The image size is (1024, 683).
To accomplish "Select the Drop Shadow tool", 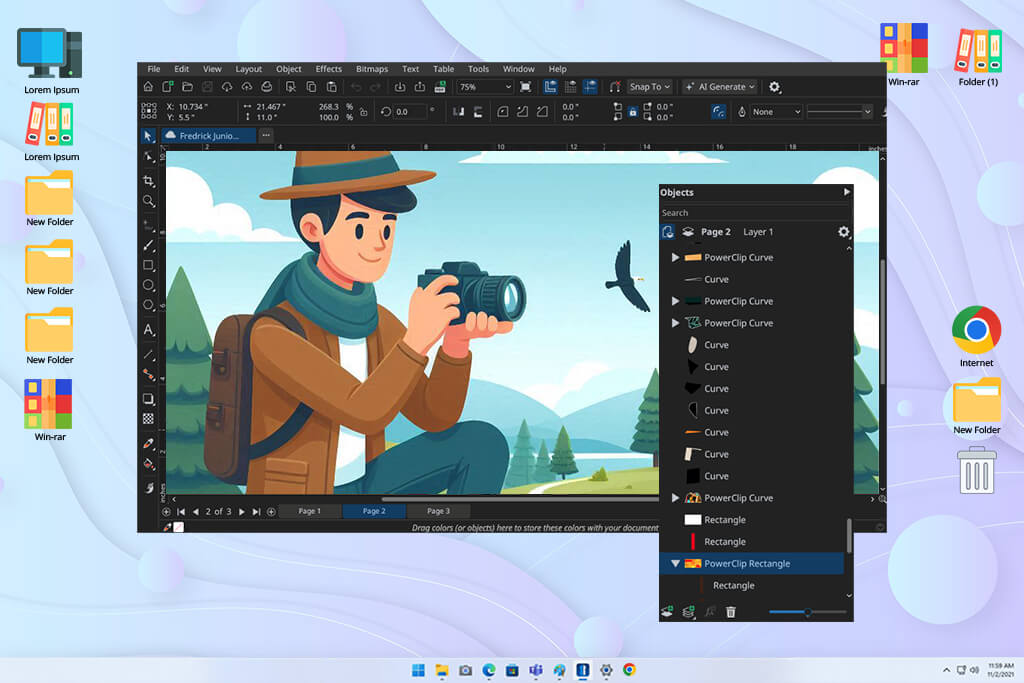I will (148, 398).
